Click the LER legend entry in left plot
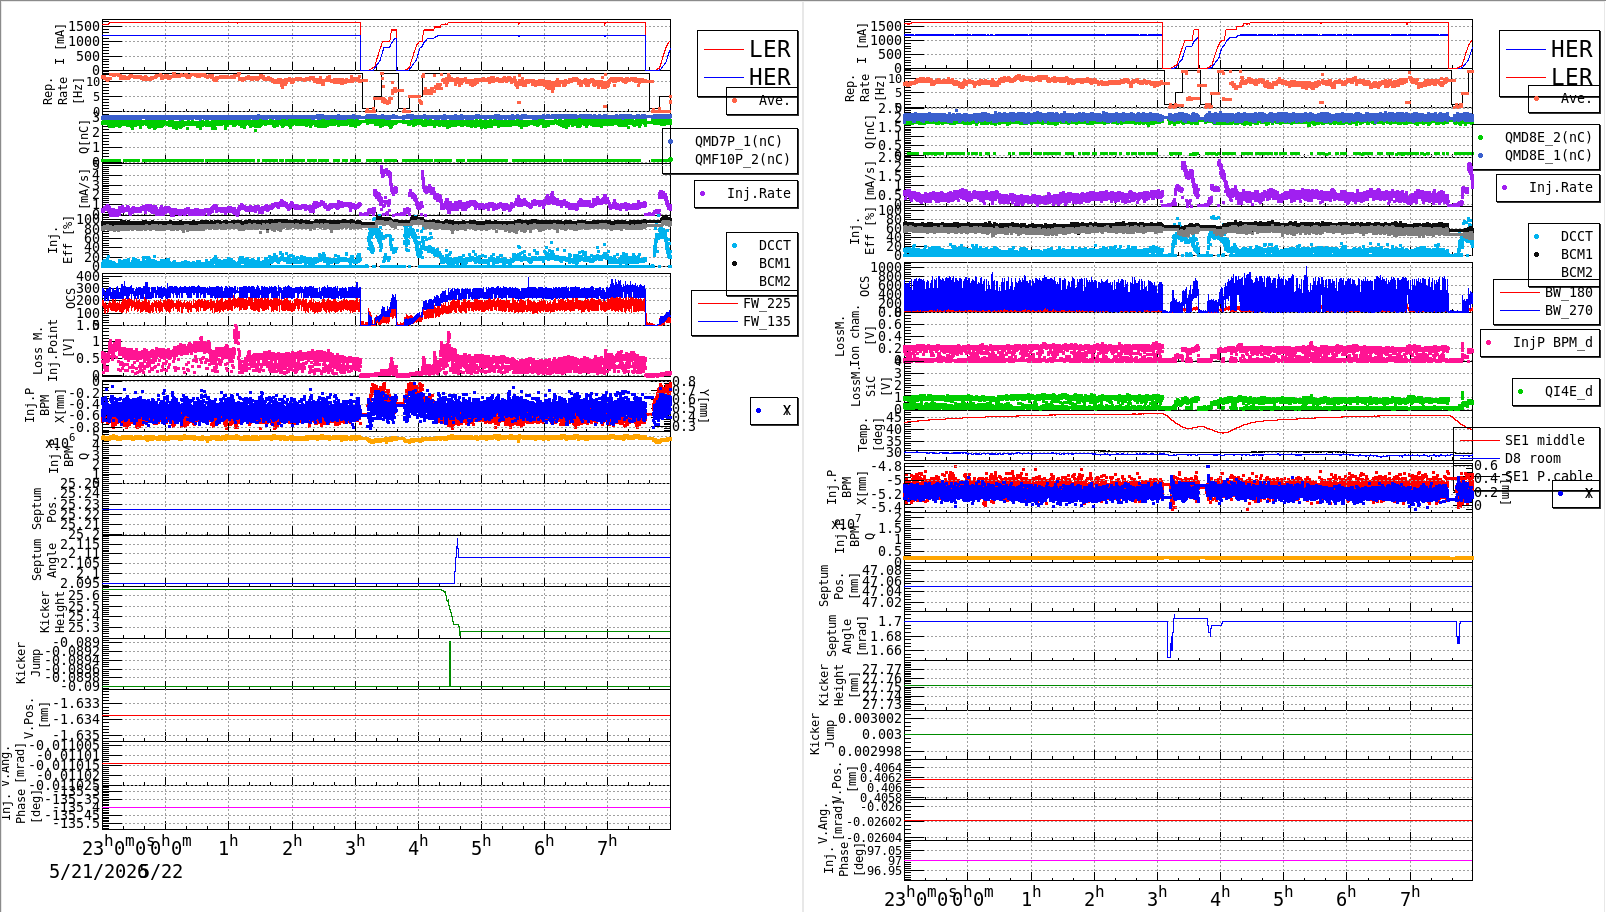1606x912 pixels. [769, 49]
